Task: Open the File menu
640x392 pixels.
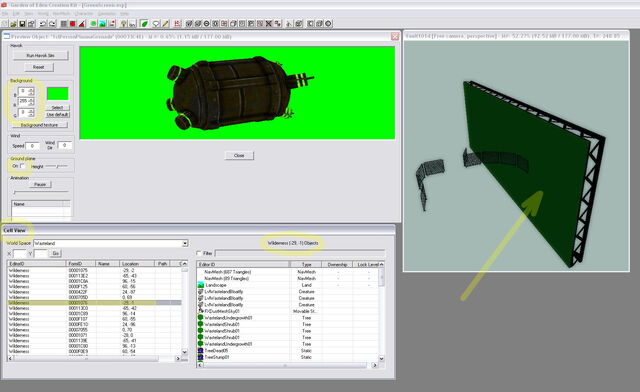Action: click(4, 13)
